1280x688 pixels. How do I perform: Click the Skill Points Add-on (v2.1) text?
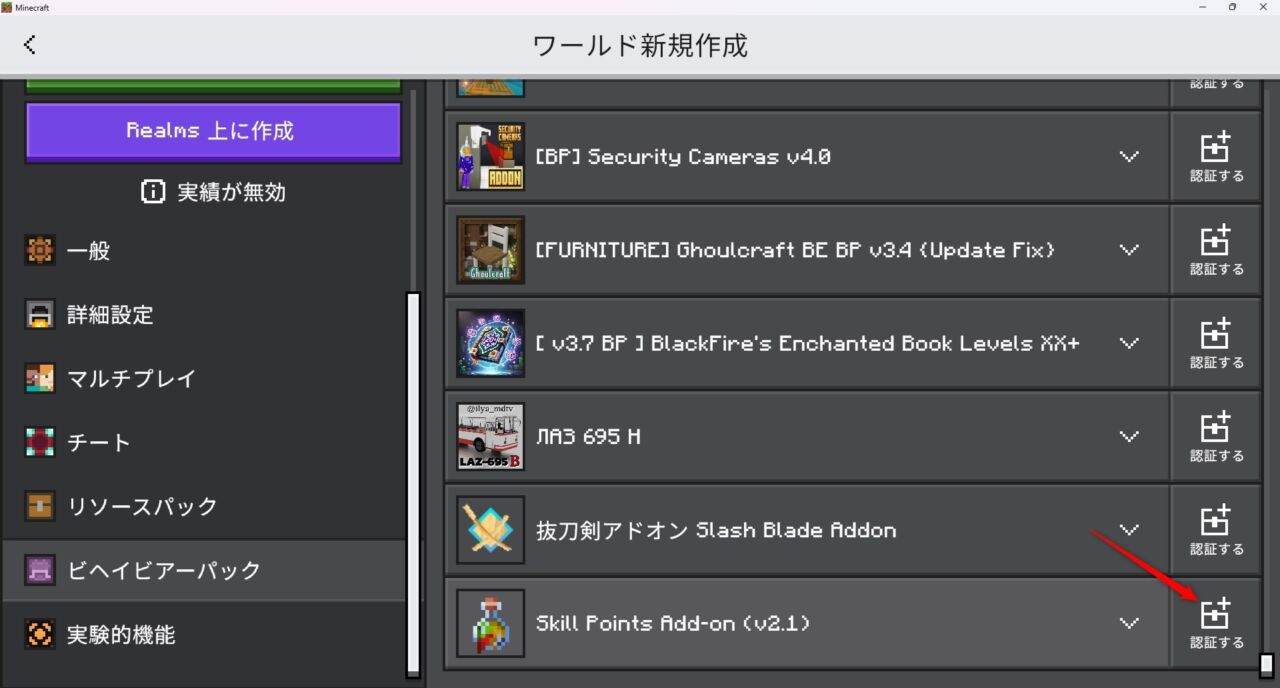pyautogui.click(x=673, y=623)
